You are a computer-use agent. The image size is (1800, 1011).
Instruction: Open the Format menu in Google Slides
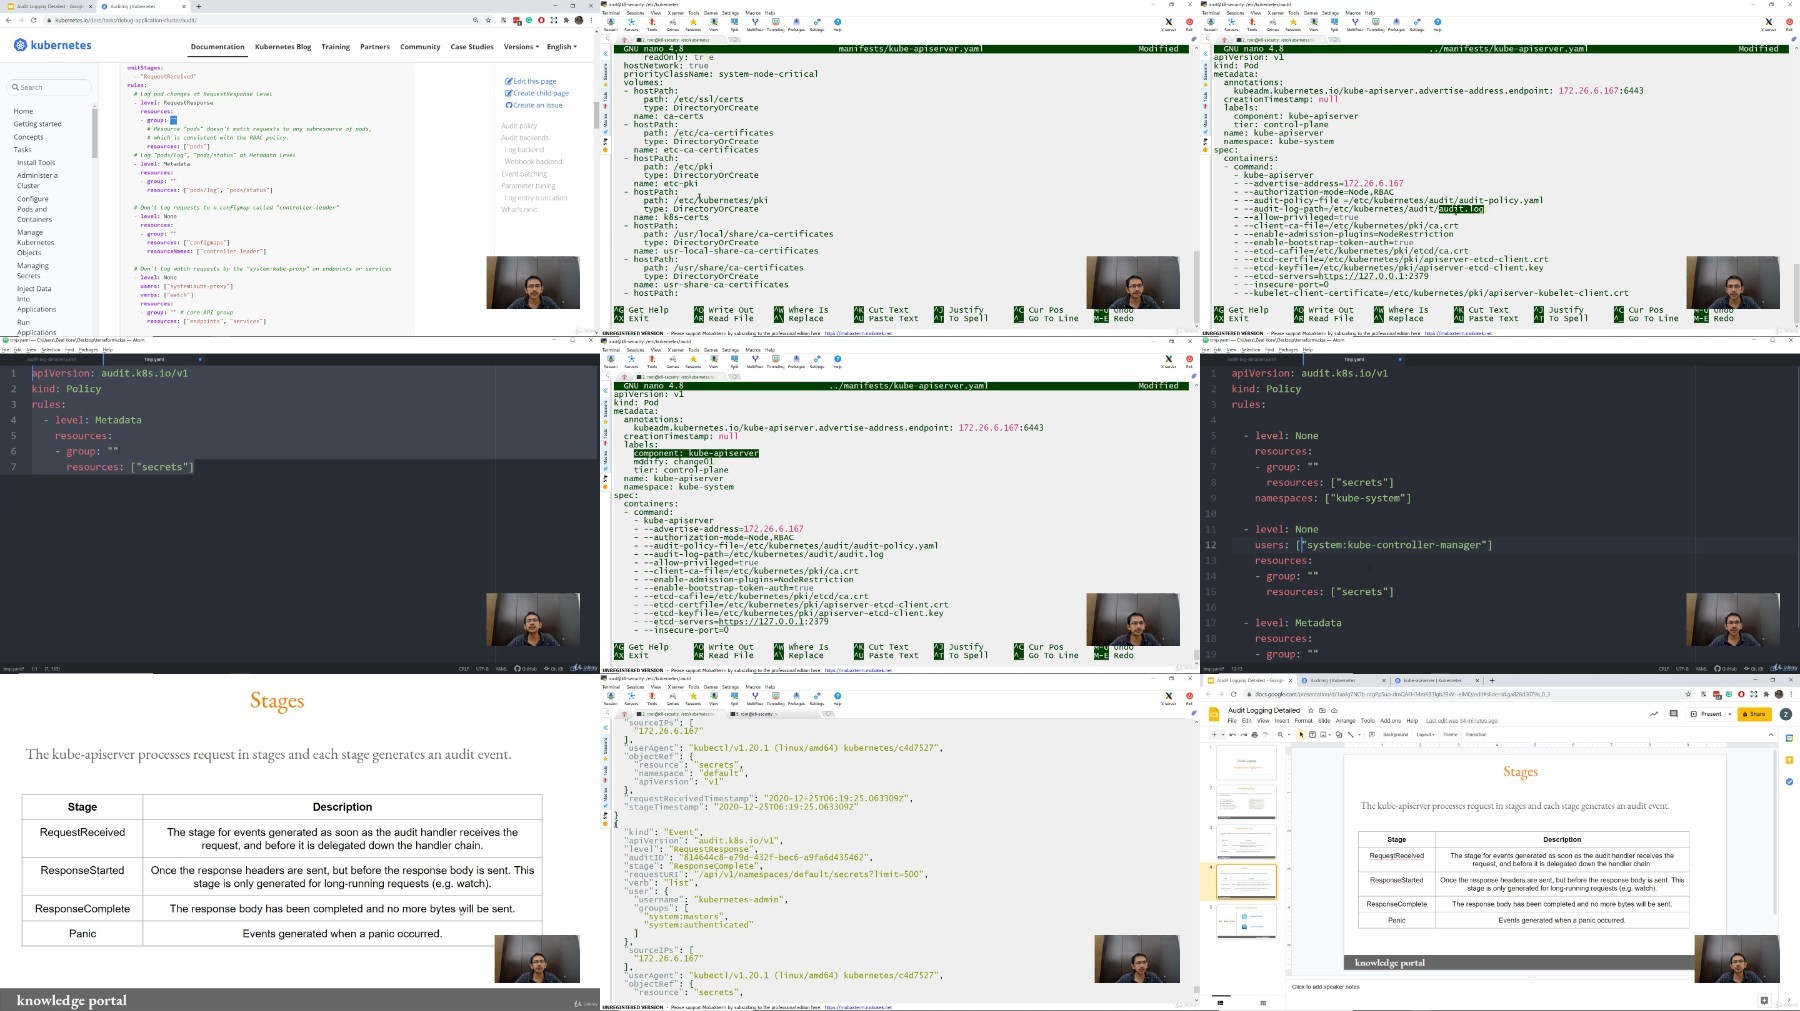pyautogui.click(x=1303, y=720)
